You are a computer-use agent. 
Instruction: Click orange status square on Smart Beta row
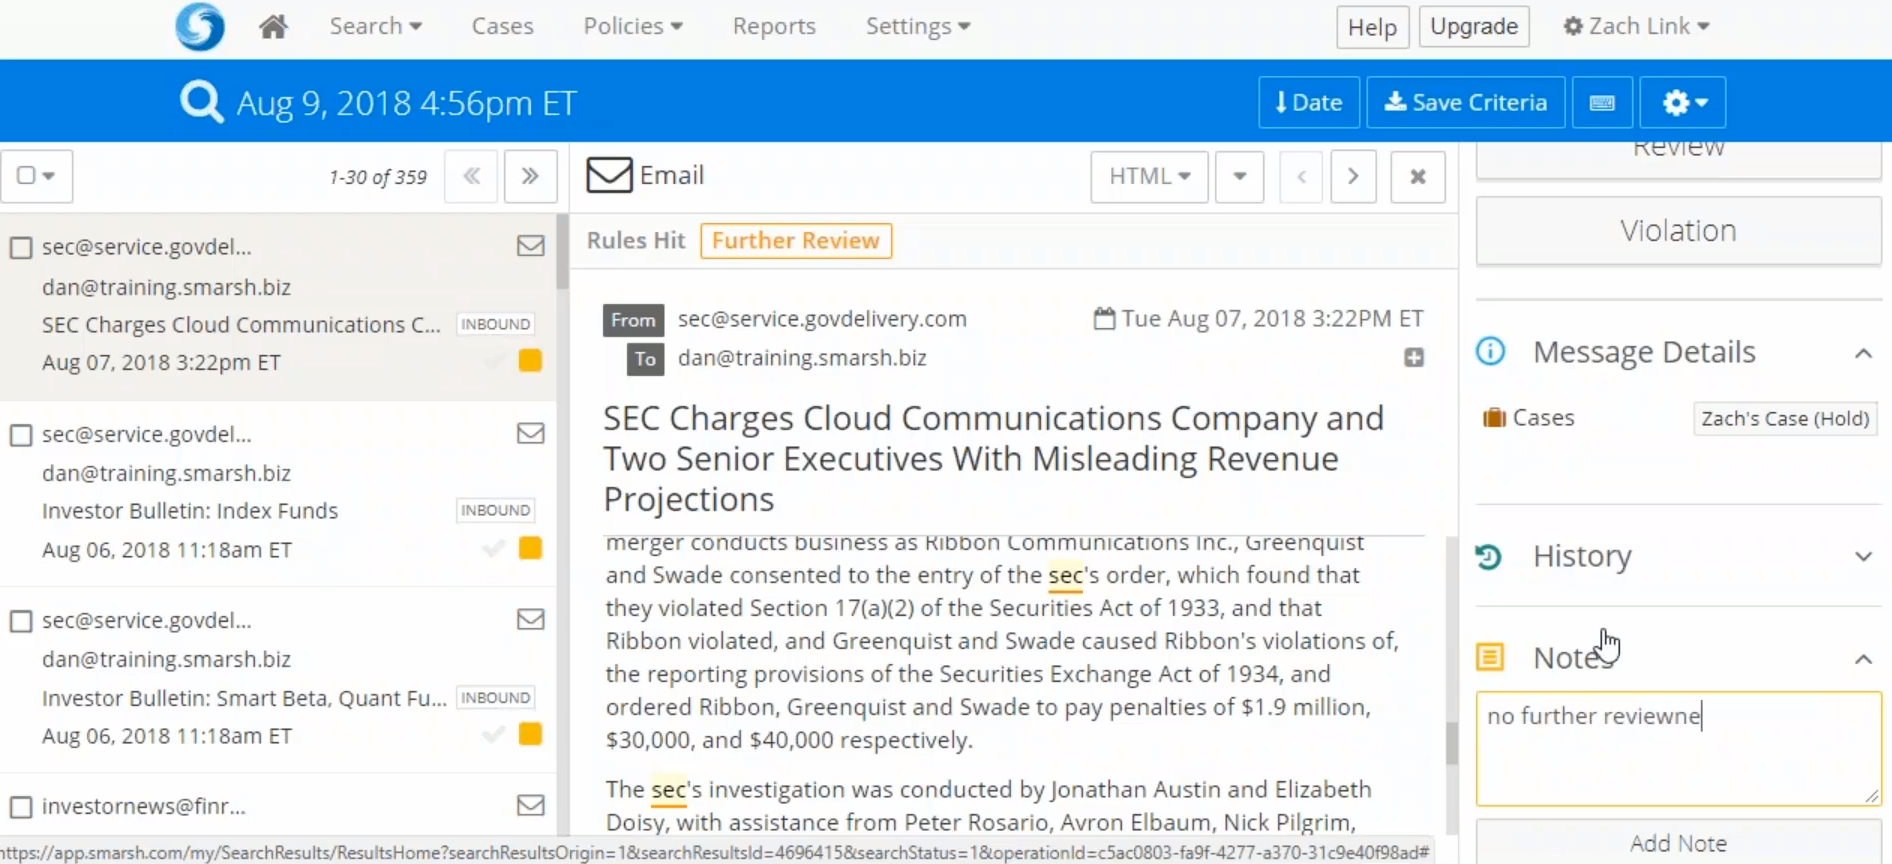[x=530, y=735]
